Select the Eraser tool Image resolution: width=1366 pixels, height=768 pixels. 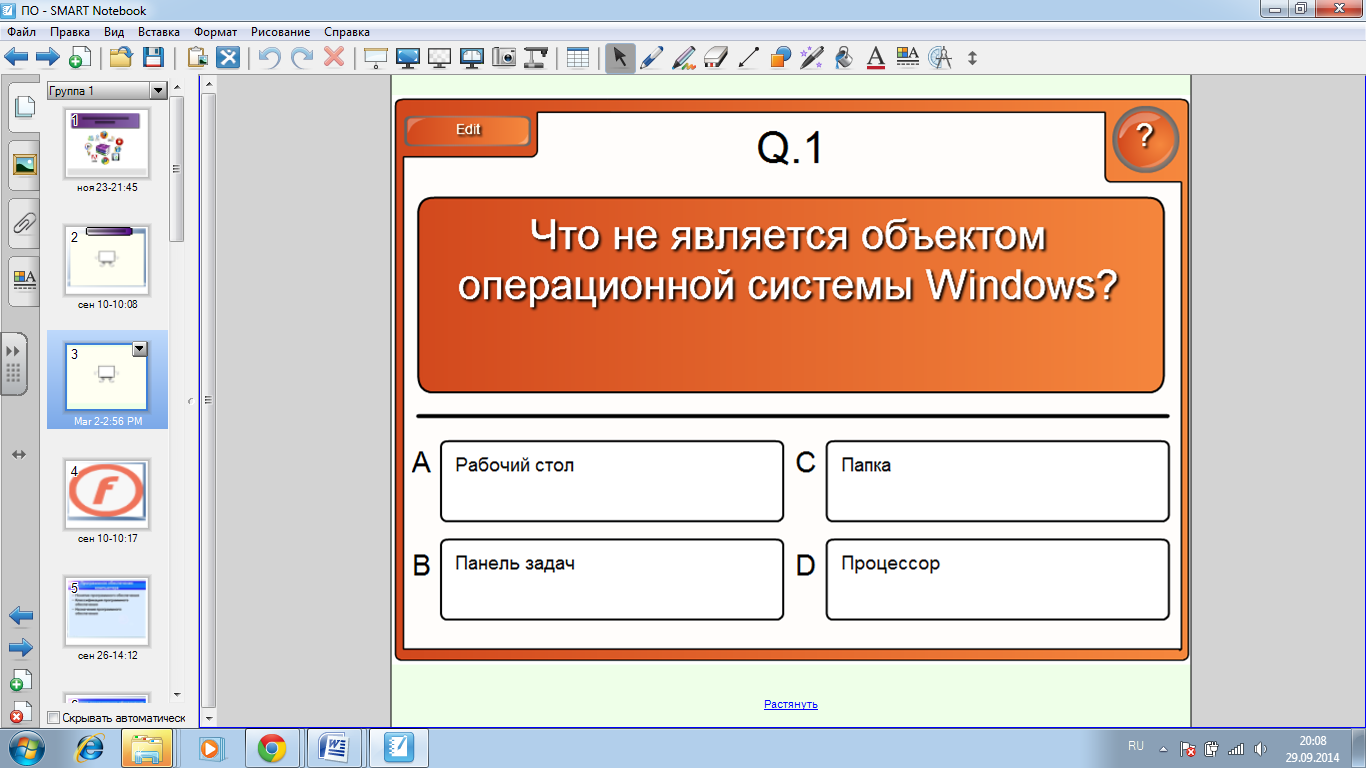coord(716,57)
